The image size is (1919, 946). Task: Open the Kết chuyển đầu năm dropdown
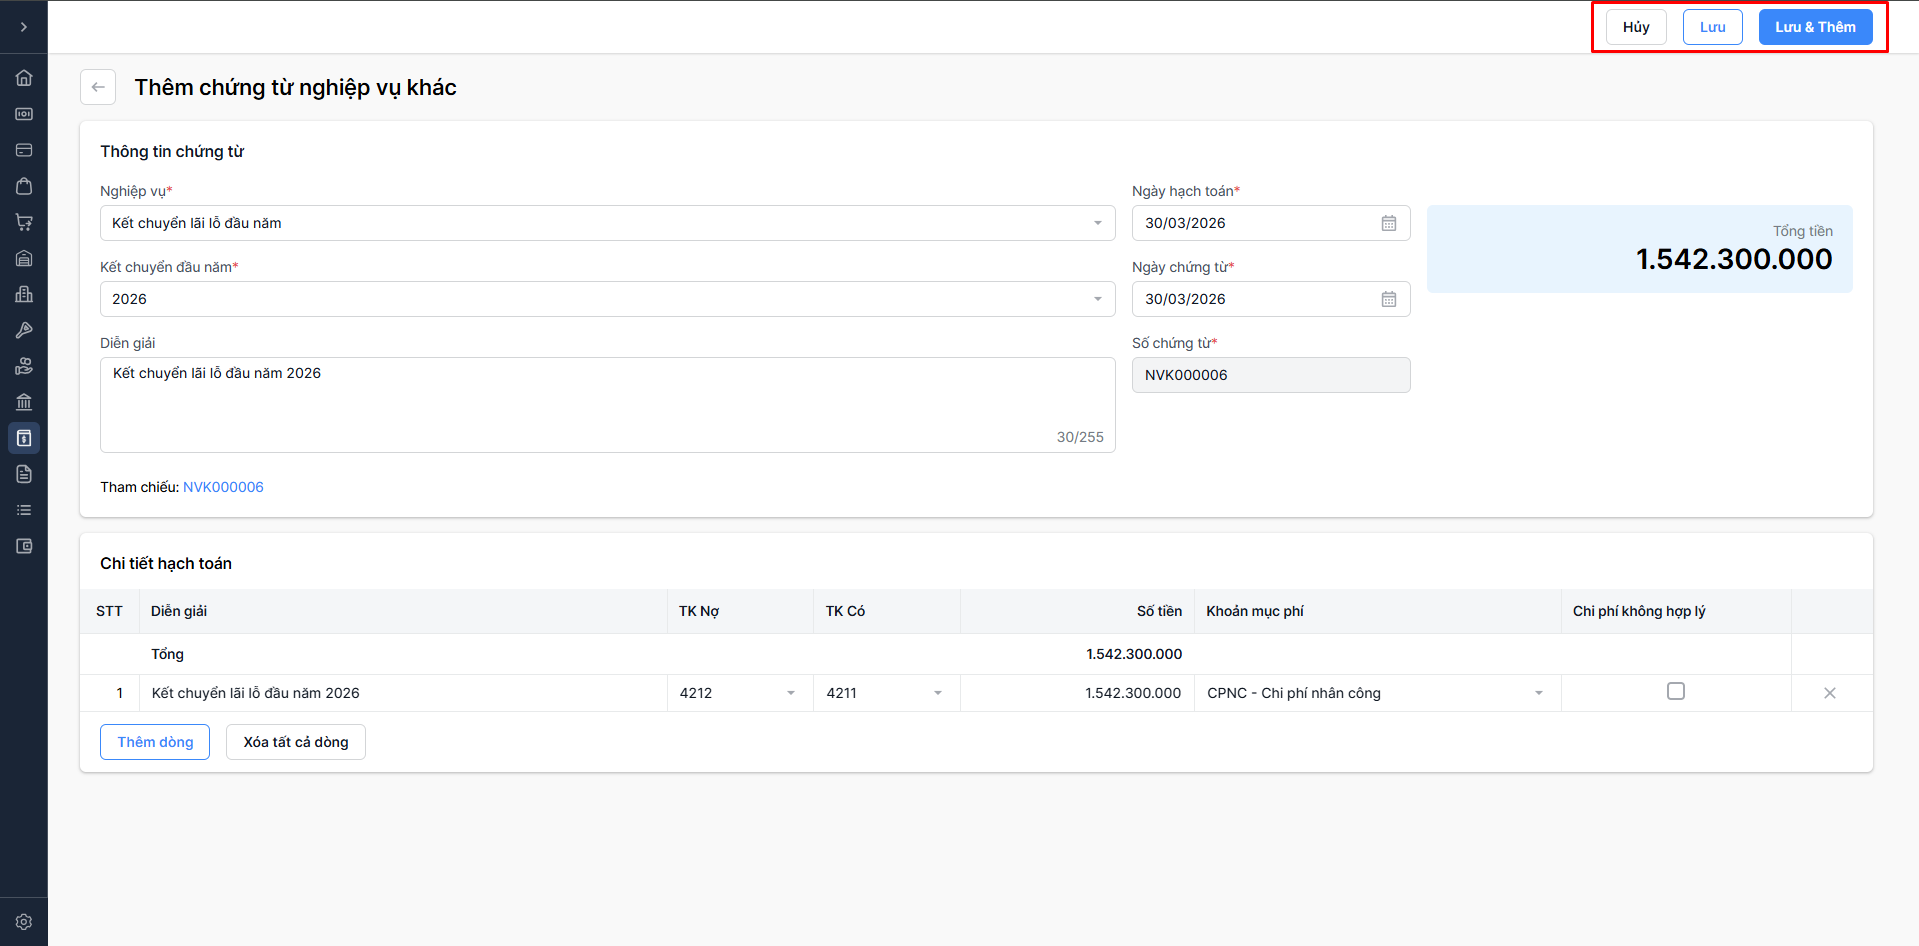1097,299
